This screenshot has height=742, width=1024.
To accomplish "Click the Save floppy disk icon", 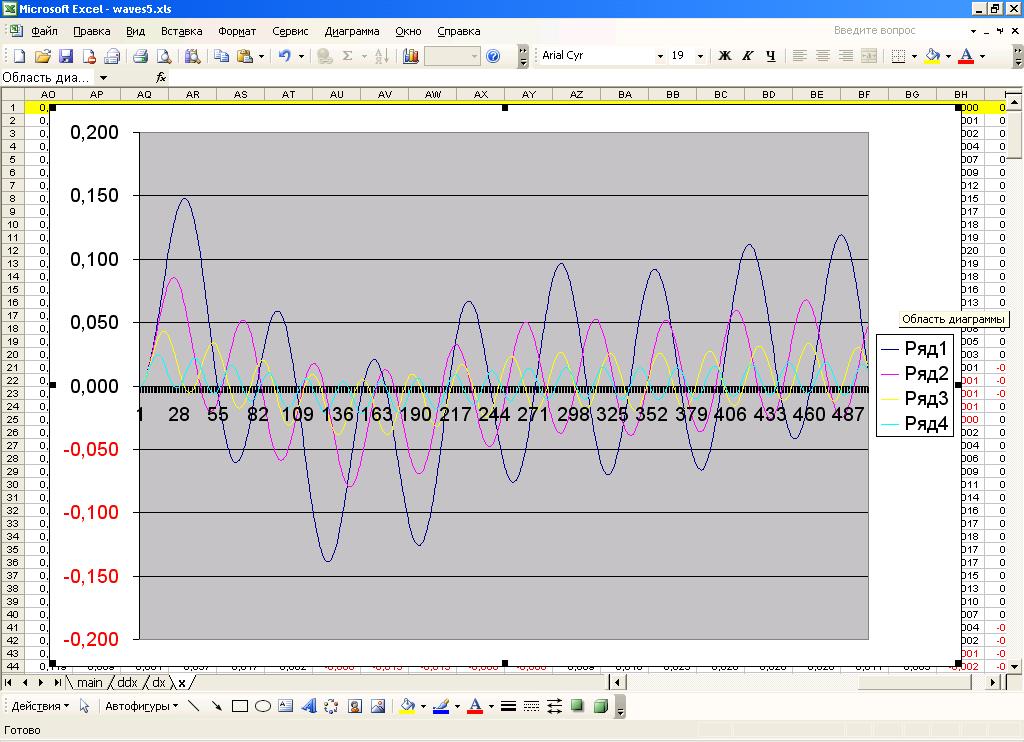I will pyautogui.click(x=66, y=56).
